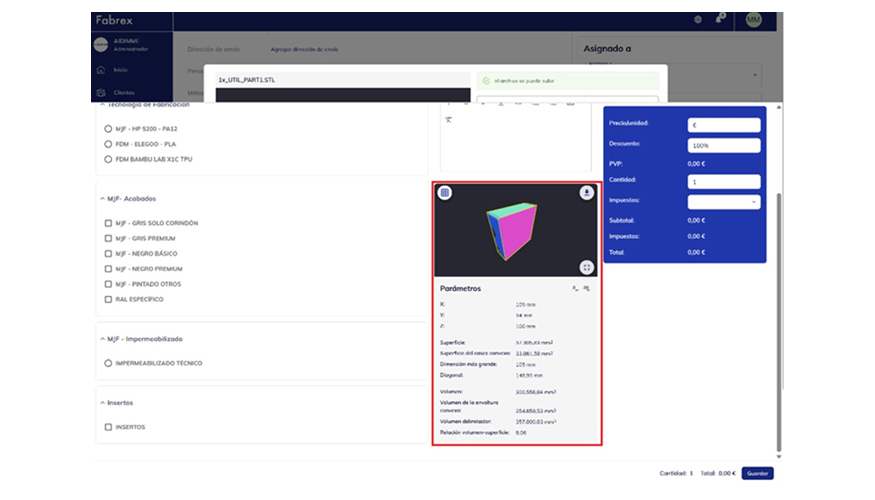Click the Clientes icon in sidebar
The image size is (875, 500).
point(100,93)
